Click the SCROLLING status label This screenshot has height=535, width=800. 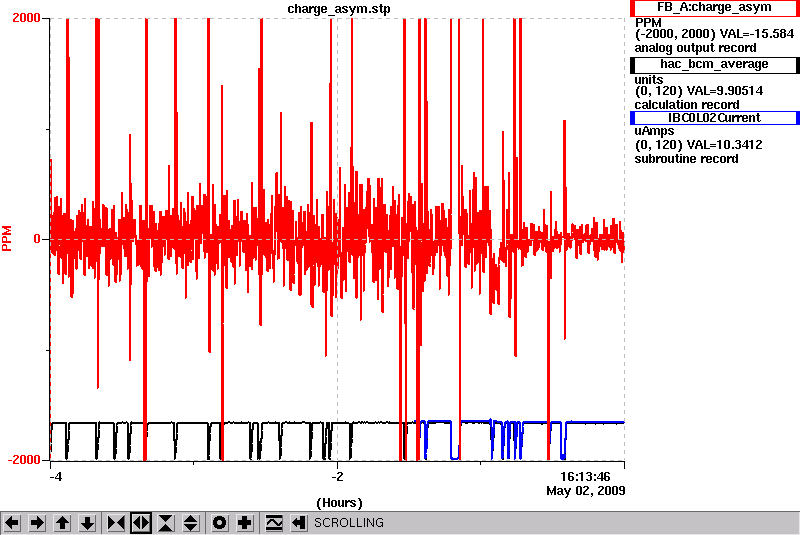[x=348, y=523]
